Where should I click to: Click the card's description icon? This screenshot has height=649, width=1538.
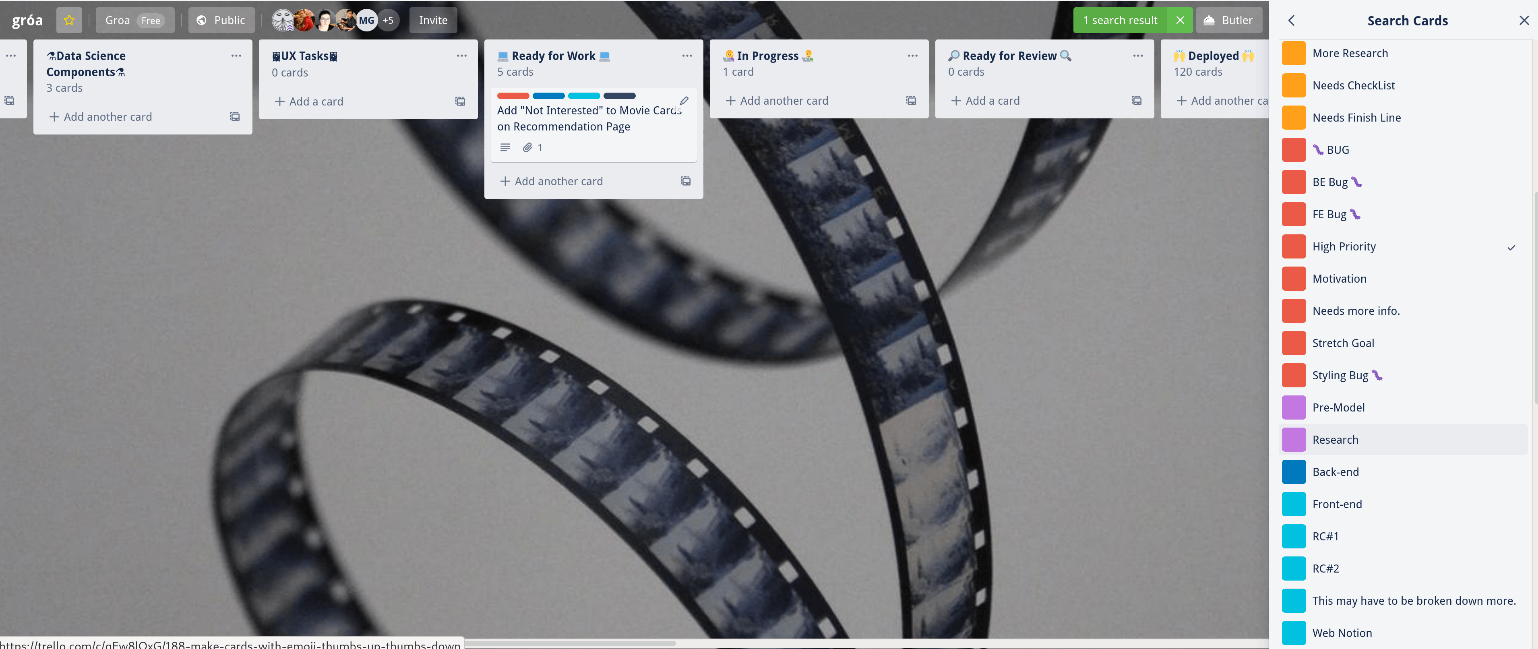pos(505,147)
